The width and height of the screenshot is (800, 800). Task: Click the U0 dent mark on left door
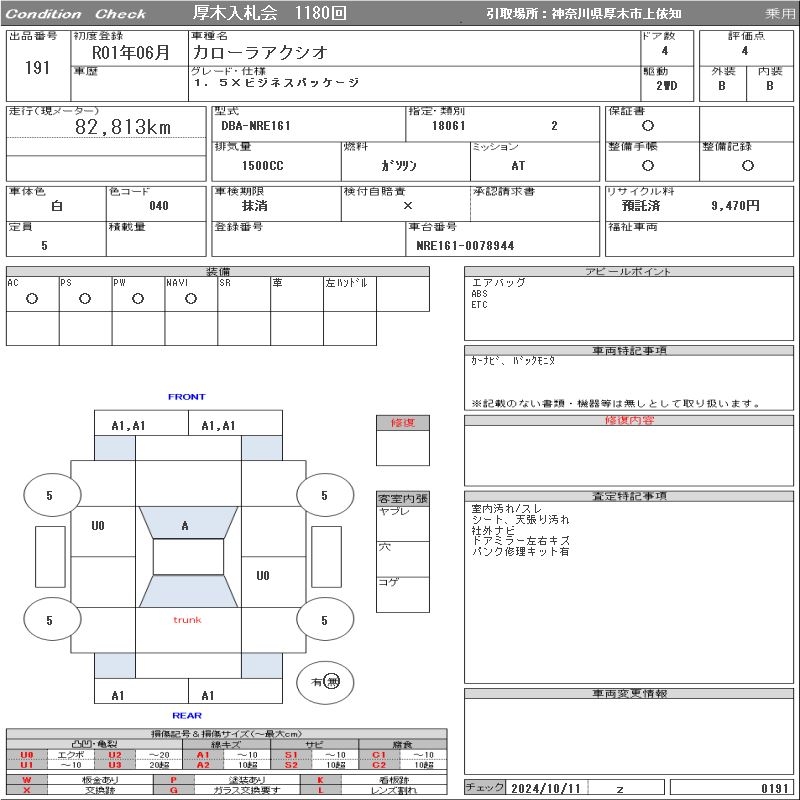click(x=98, y=526)
